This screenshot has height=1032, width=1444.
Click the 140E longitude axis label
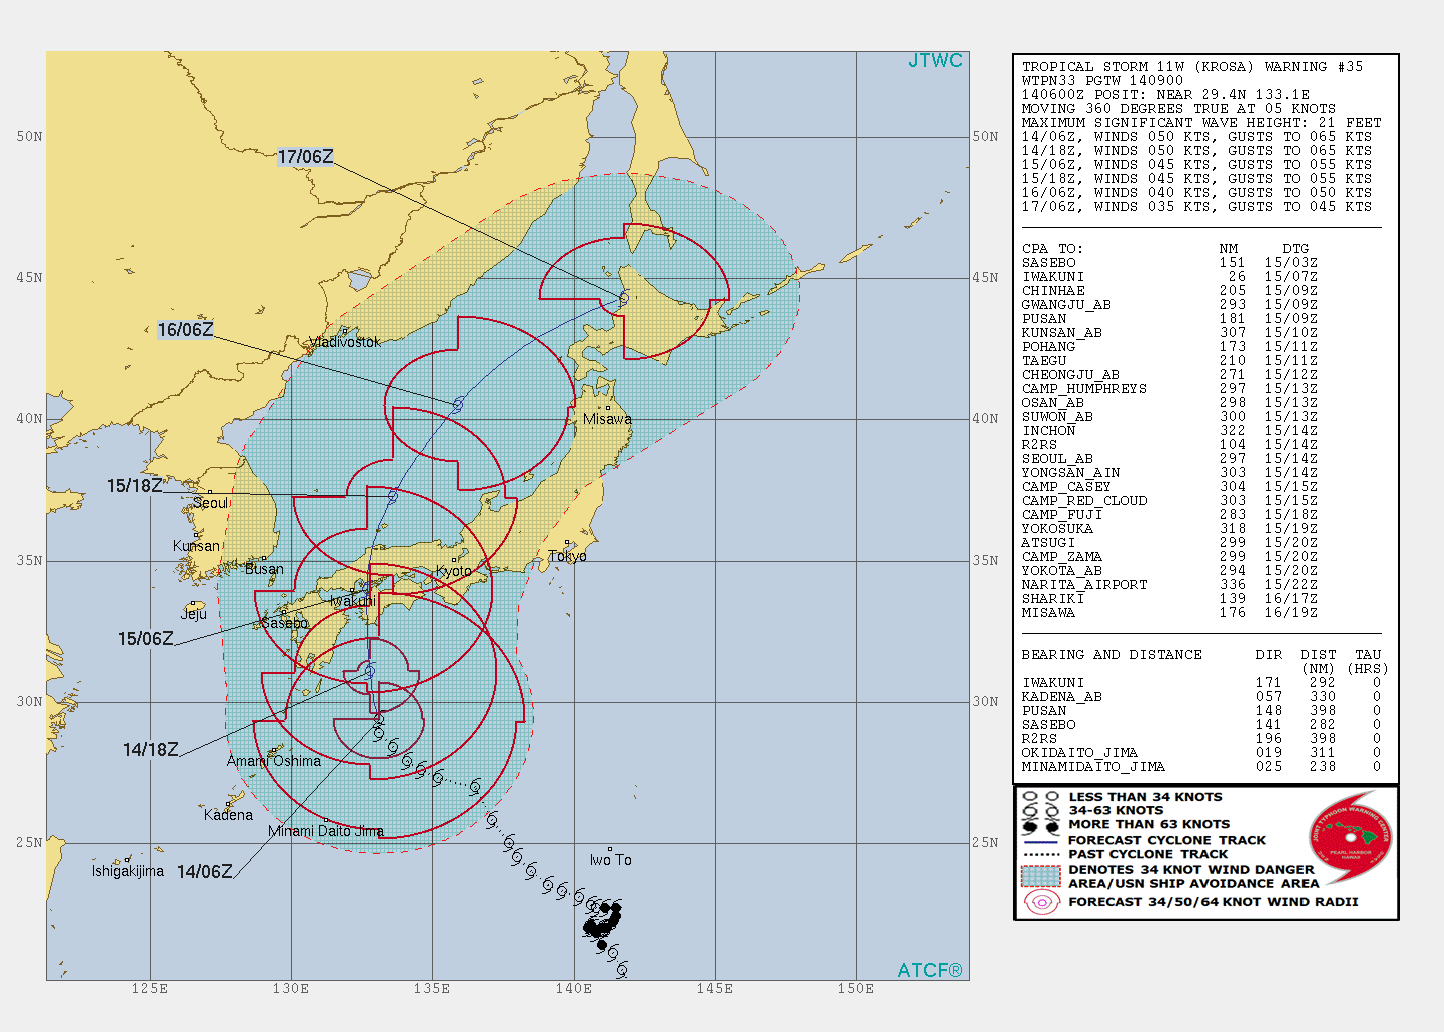click(574, 989)
